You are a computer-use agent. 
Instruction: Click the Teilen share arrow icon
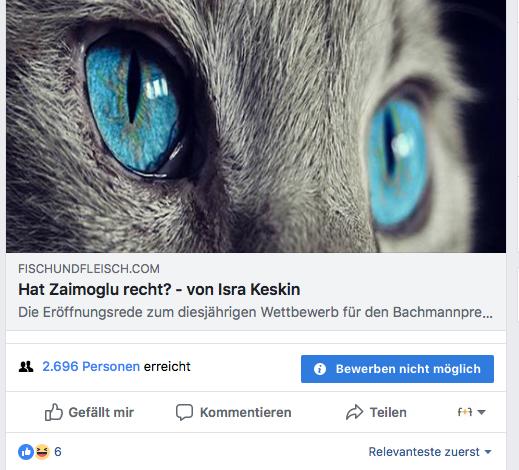pos(354,412)
